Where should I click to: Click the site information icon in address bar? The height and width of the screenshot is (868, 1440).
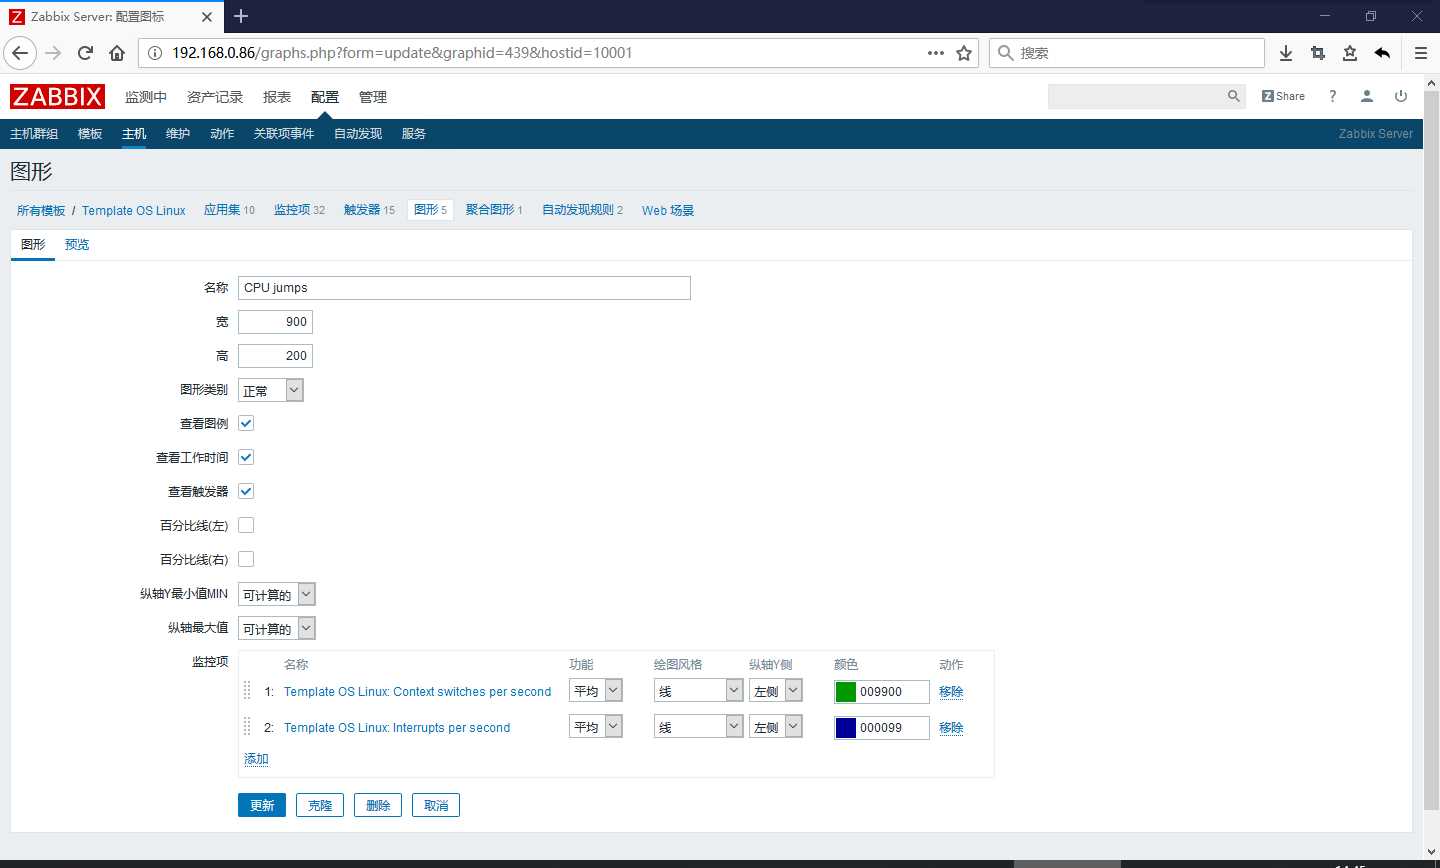(x=155, y=53)
